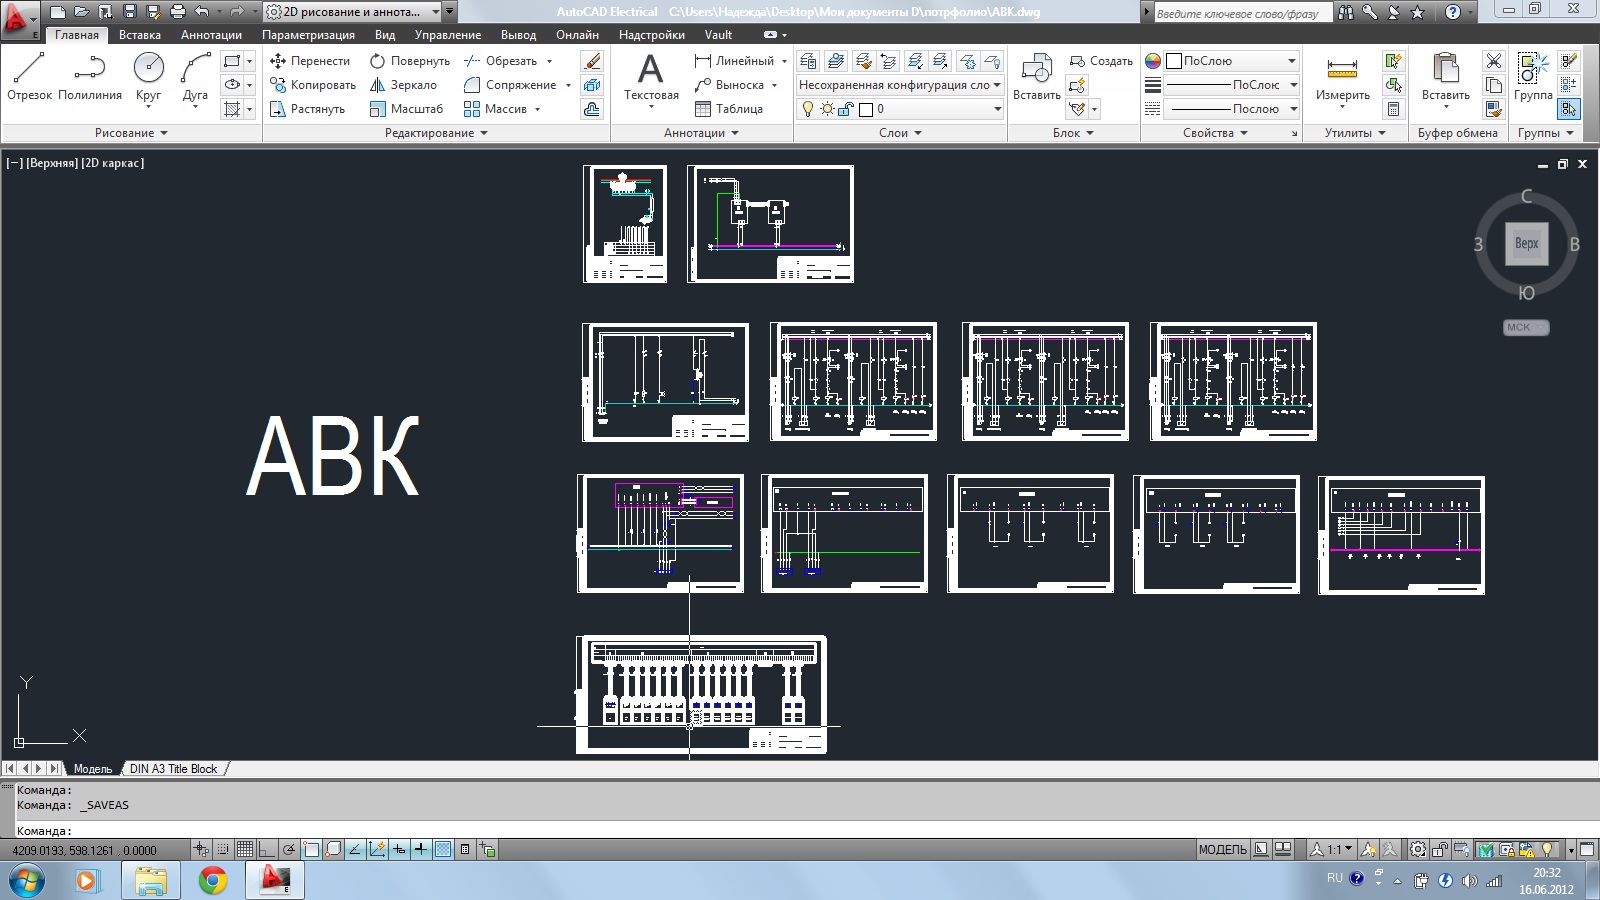The image size is (1600, 900).
Task: Click the application menu A button
Action: click(x=19, y=19)
